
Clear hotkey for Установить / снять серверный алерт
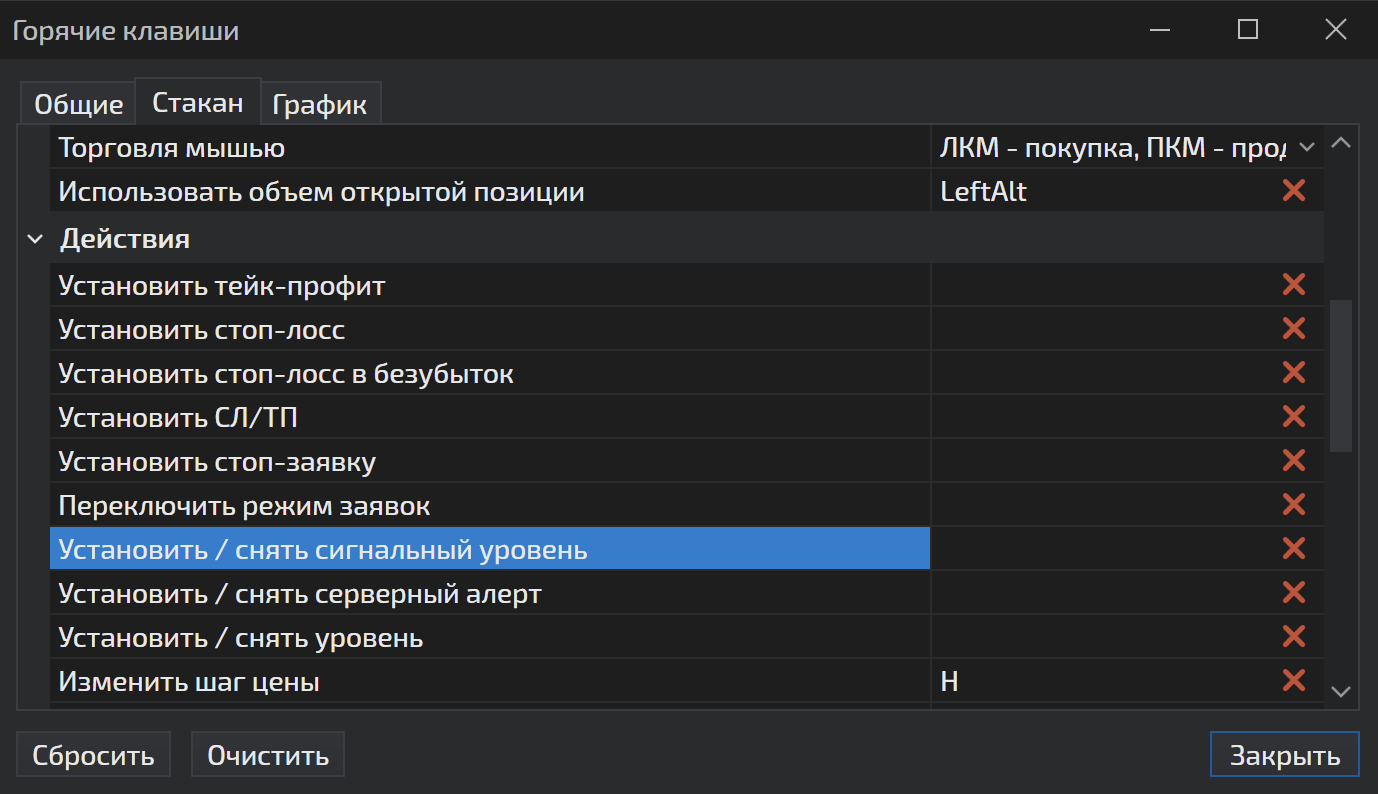click(x=1293, y=593)
